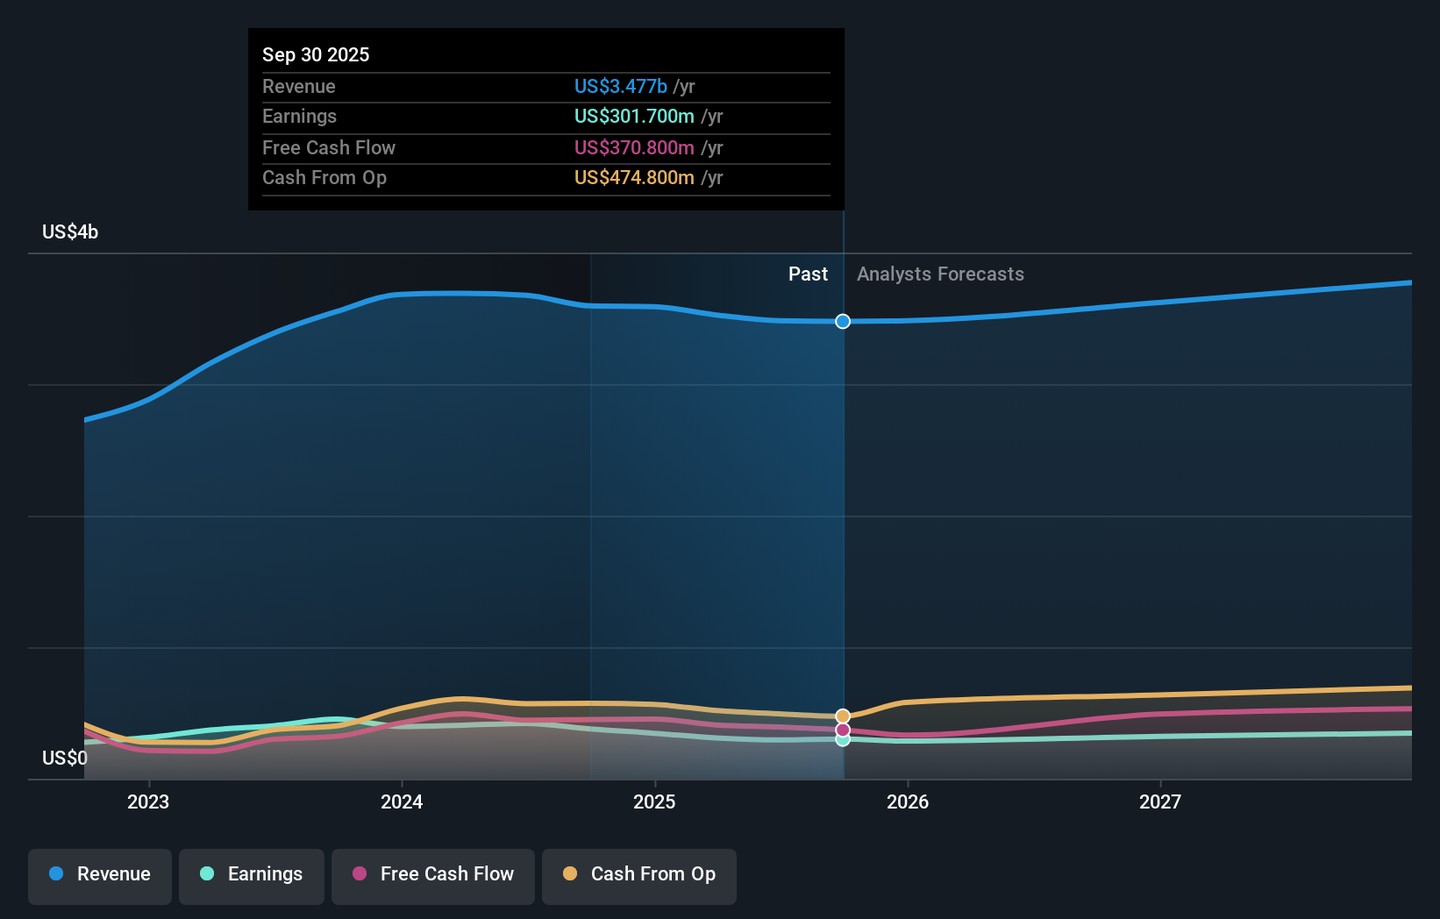Click the teal Earnings data point marker
The height and width of the screenshot is (919, 1440).
point(843,740)
